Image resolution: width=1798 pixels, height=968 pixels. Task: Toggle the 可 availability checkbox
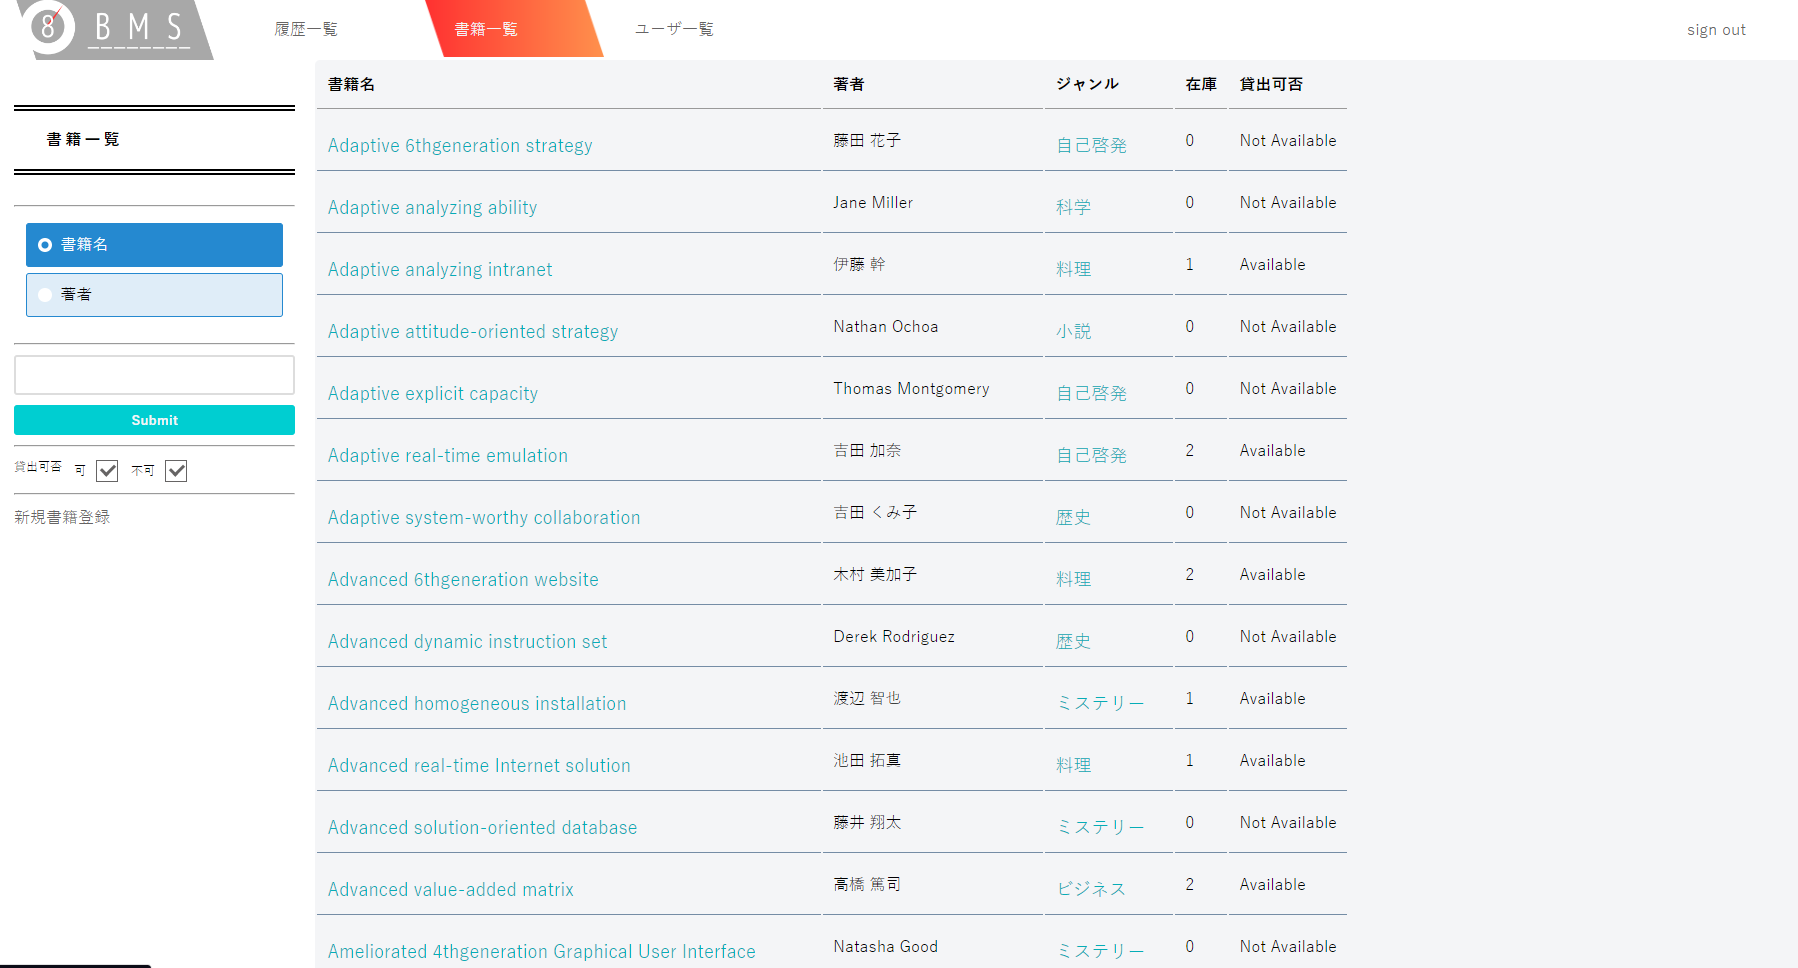coord(107,470)
